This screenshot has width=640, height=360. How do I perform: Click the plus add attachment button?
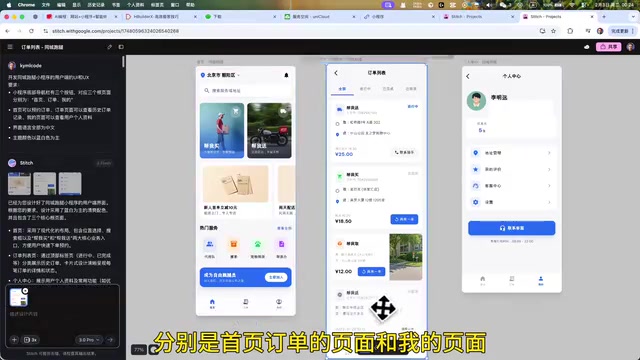(14, 340)
